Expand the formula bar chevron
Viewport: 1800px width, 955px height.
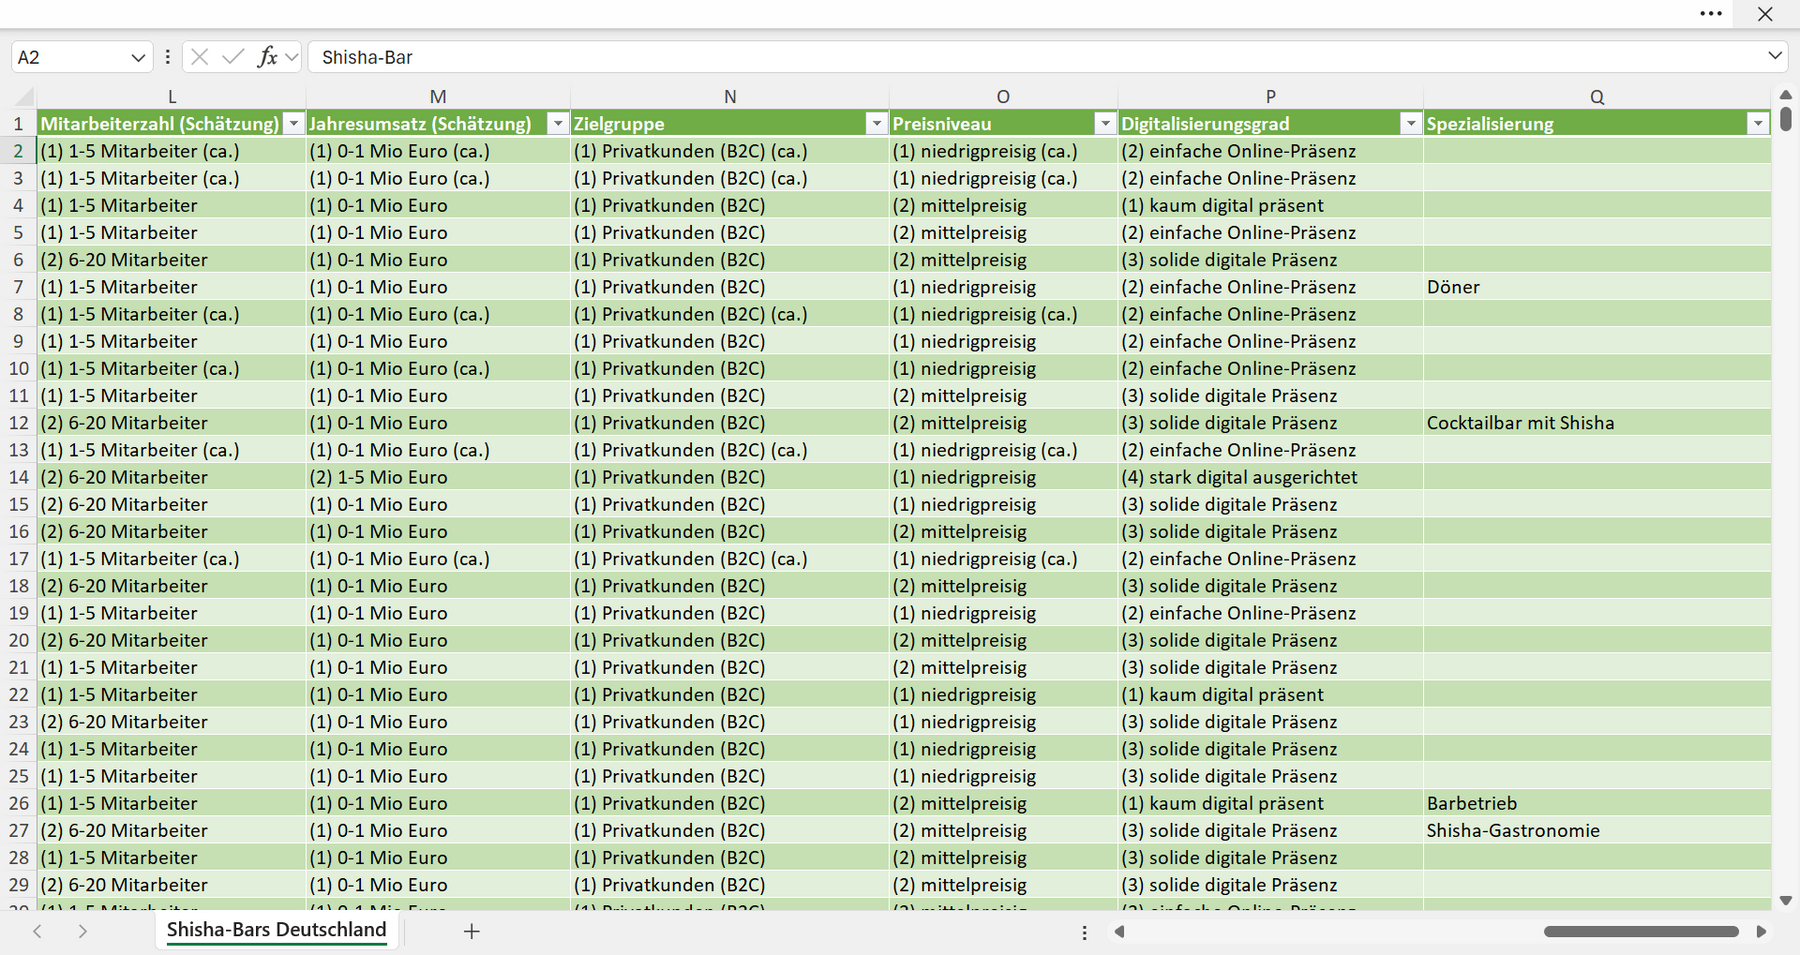coord(1775,56)
